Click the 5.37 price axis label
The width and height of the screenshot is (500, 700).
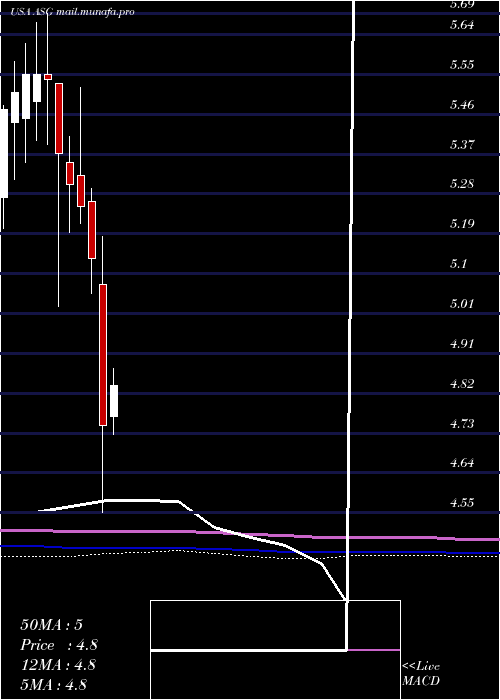tap(462, 144)
